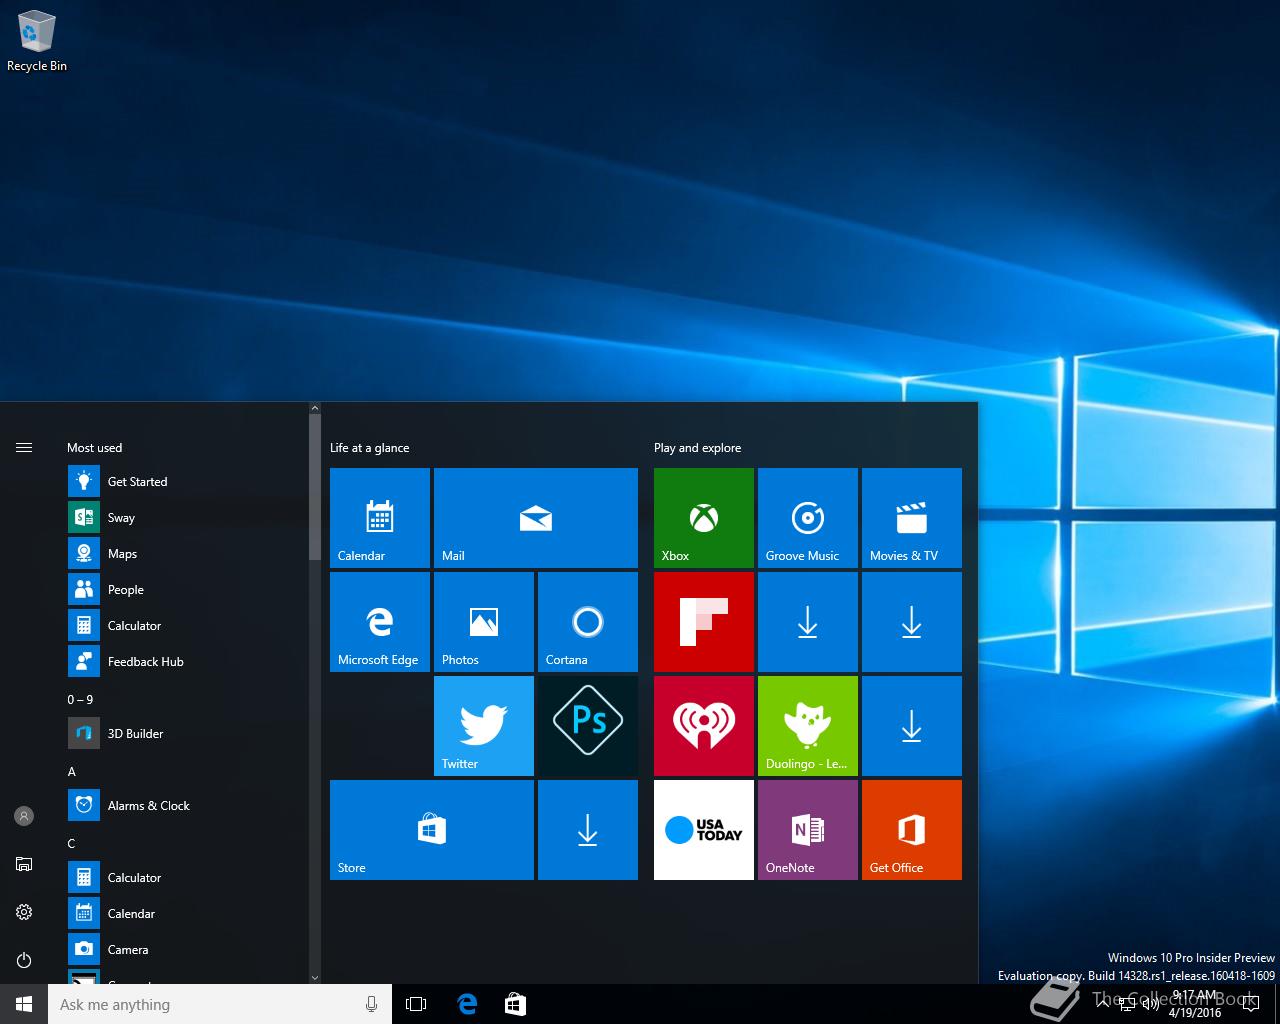
Task: Open Alarms & Clock in the app list
Action: pyautogui.click(x=184, y=806)
